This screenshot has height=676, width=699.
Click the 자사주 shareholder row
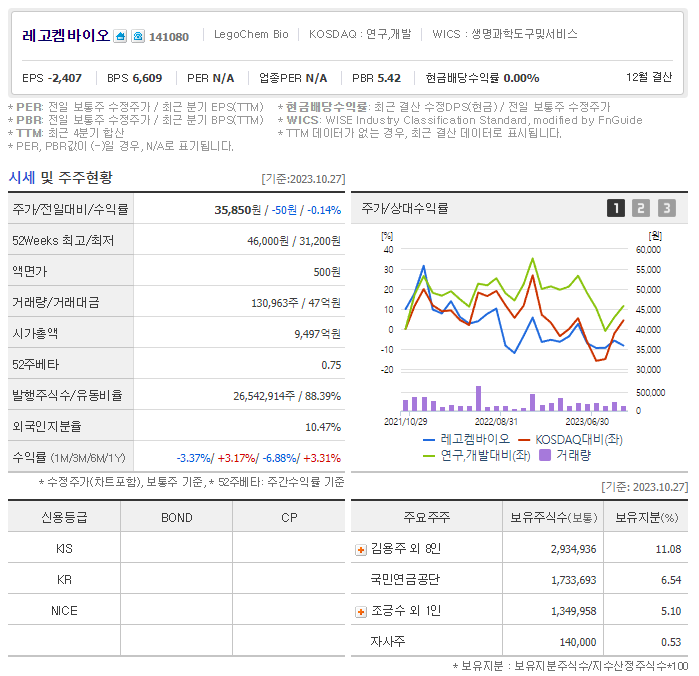(519, 641)
